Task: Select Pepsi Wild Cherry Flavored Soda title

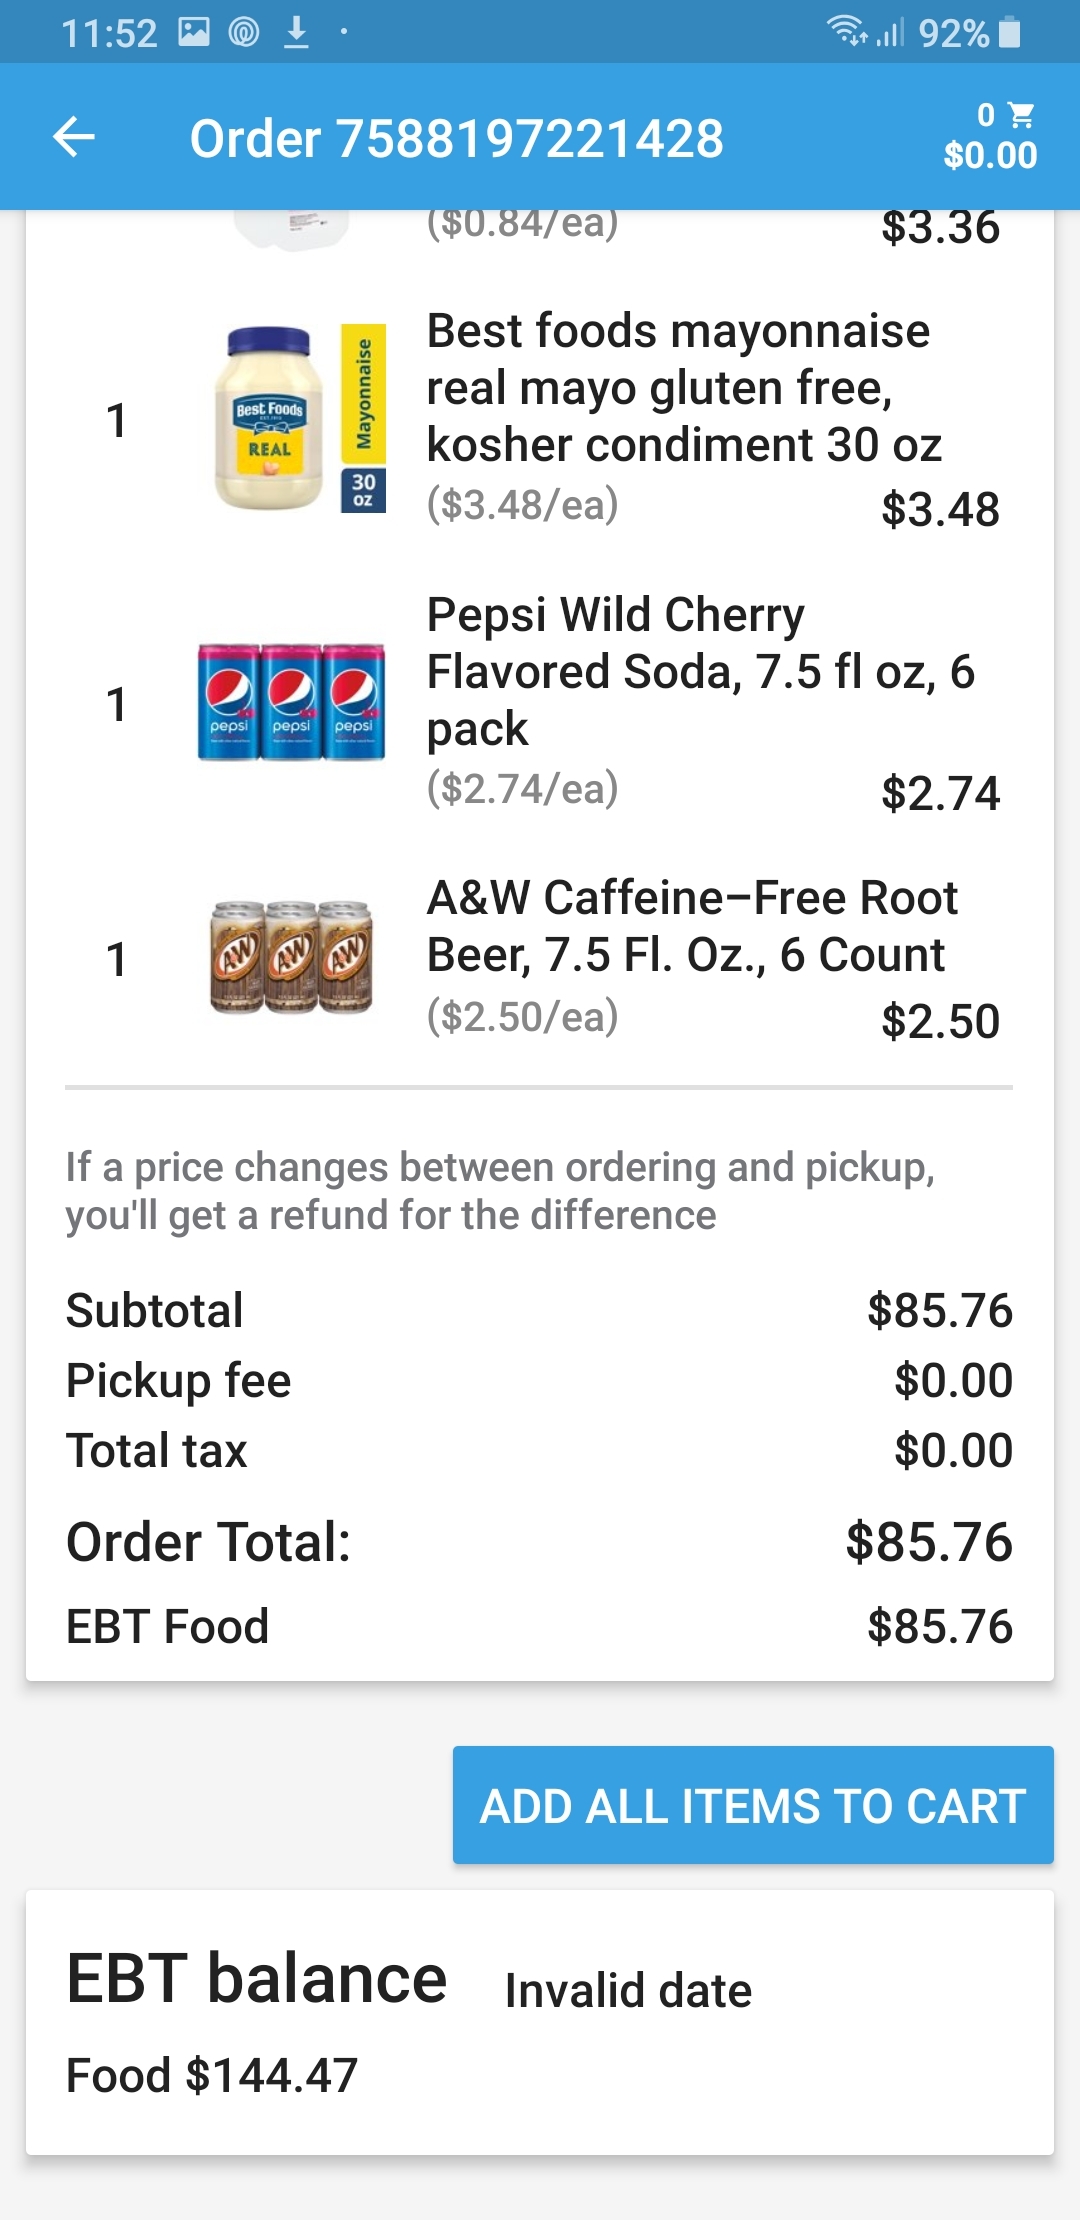Action: 700,672
